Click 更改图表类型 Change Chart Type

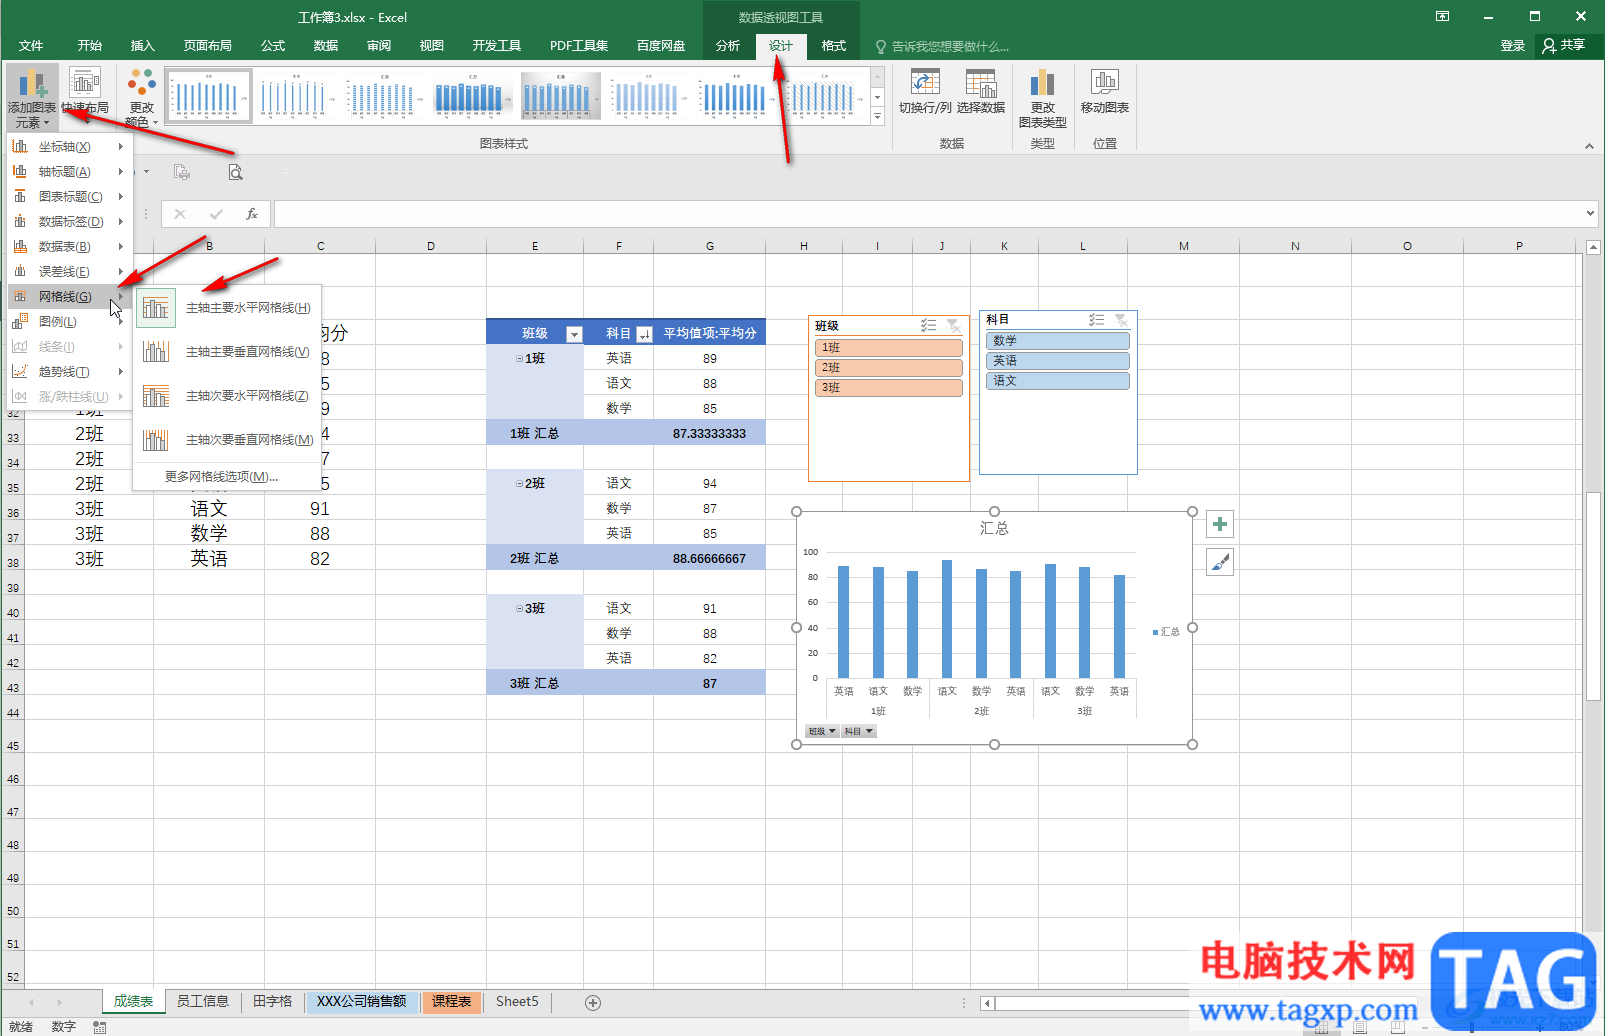tap(1043, 98)
